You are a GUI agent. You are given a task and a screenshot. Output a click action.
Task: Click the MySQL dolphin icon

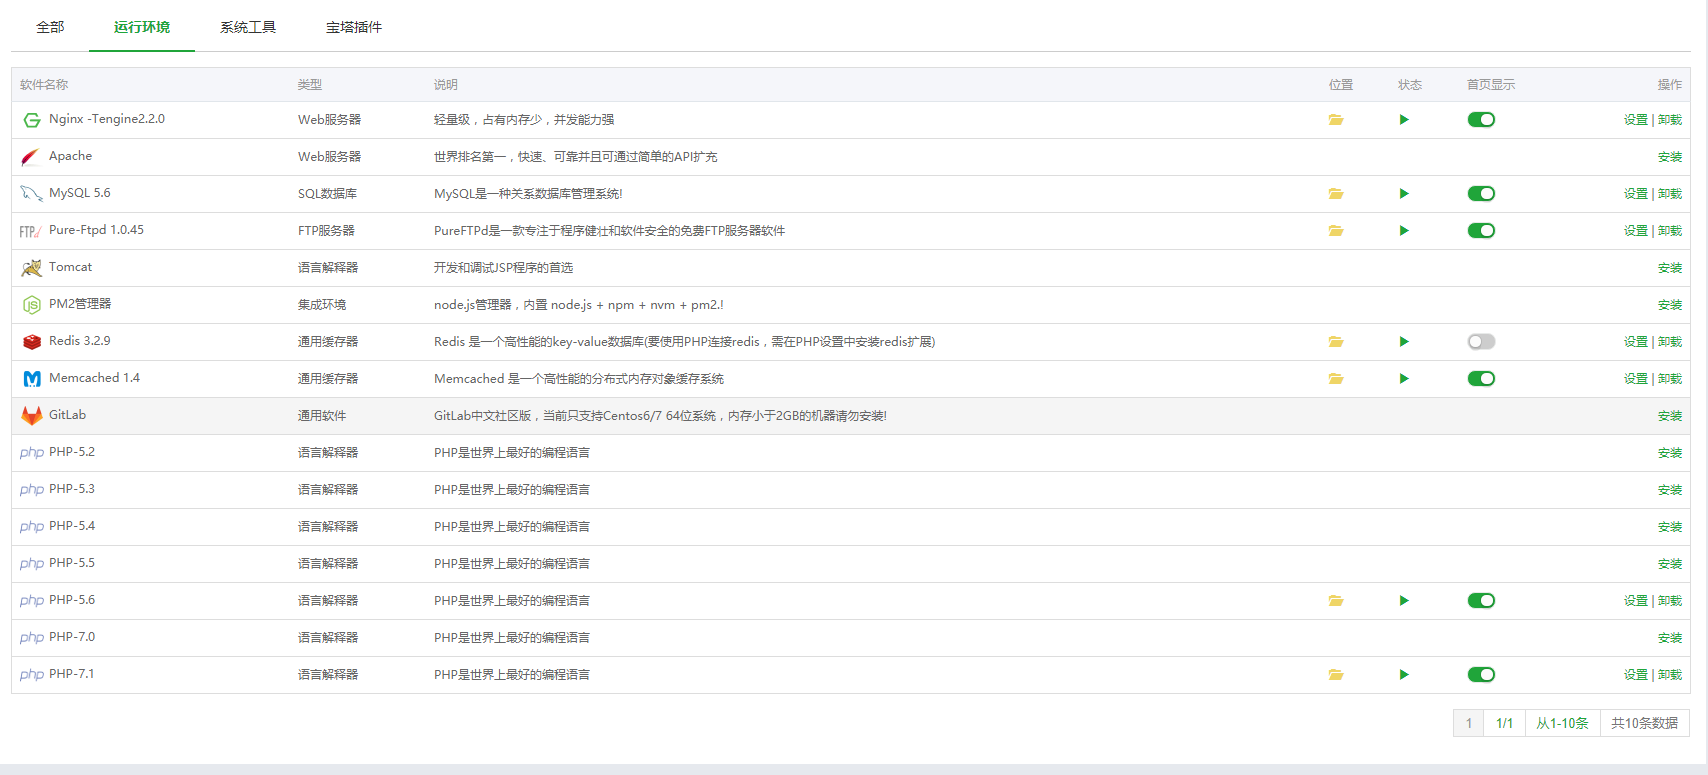coord(31,194)
